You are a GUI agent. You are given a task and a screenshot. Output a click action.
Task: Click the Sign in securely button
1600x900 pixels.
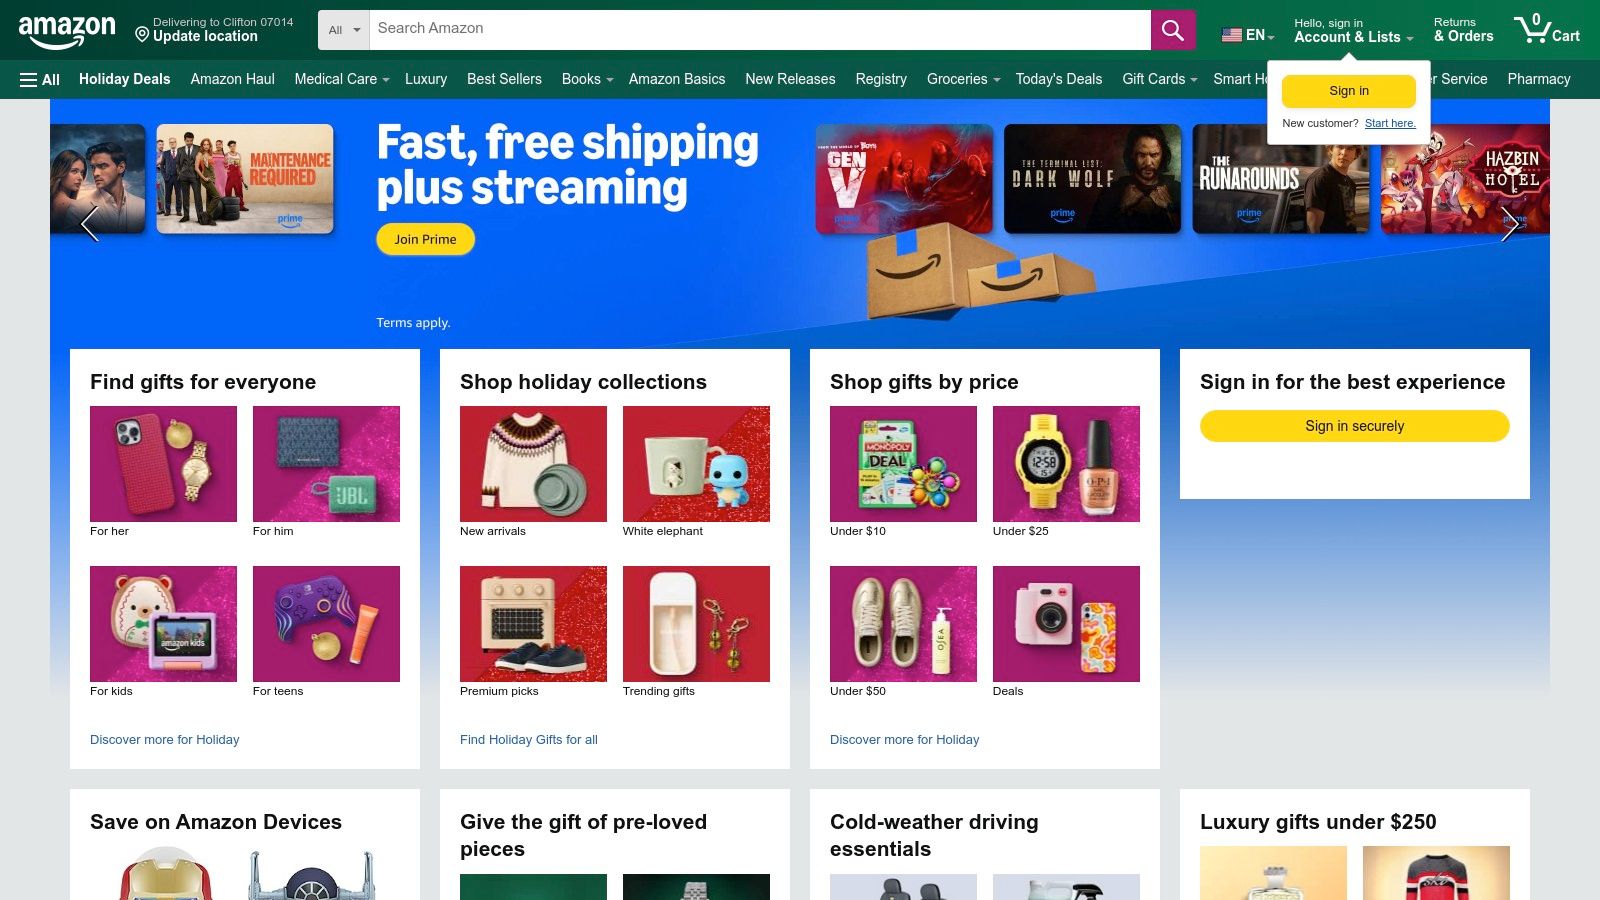tap(1354, 426)
